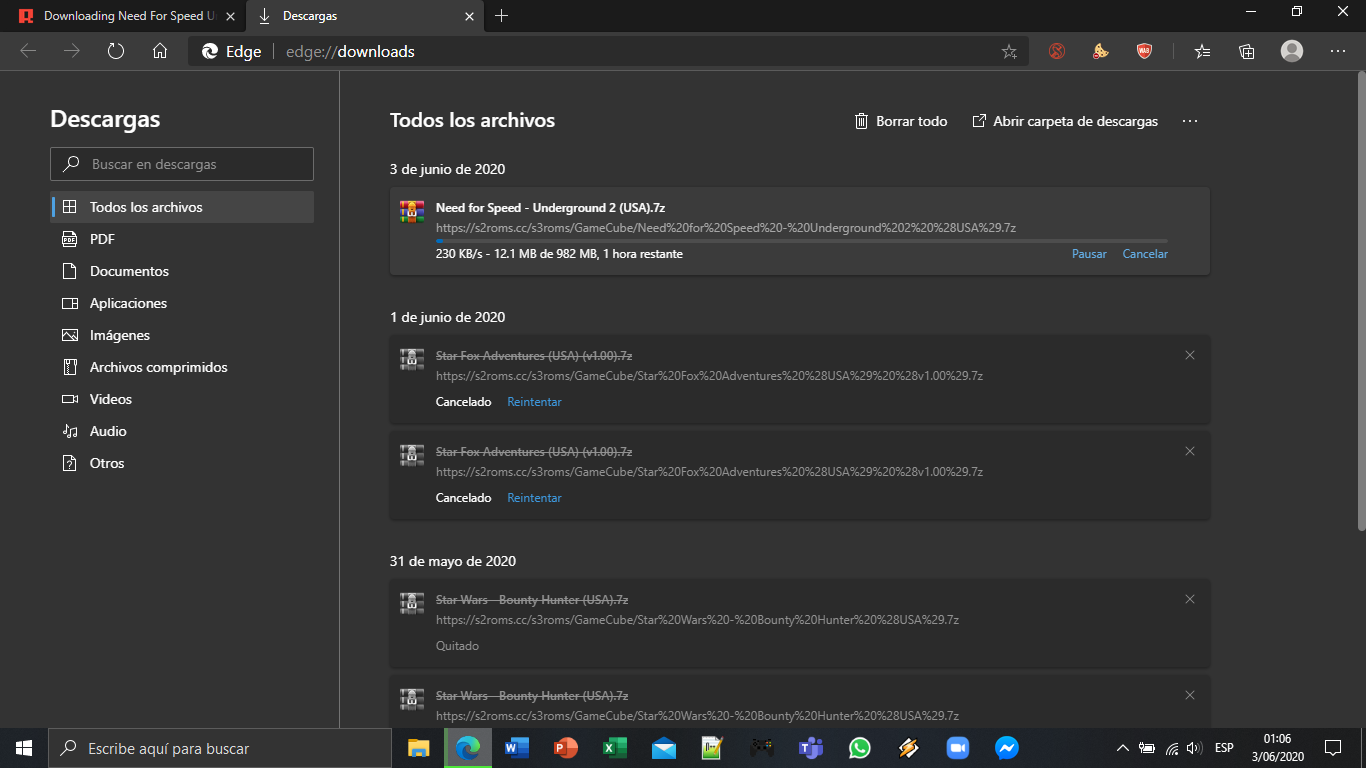Add this page to favorites star
Screen dimensions: 1366x768
[x=1009, y=51]
